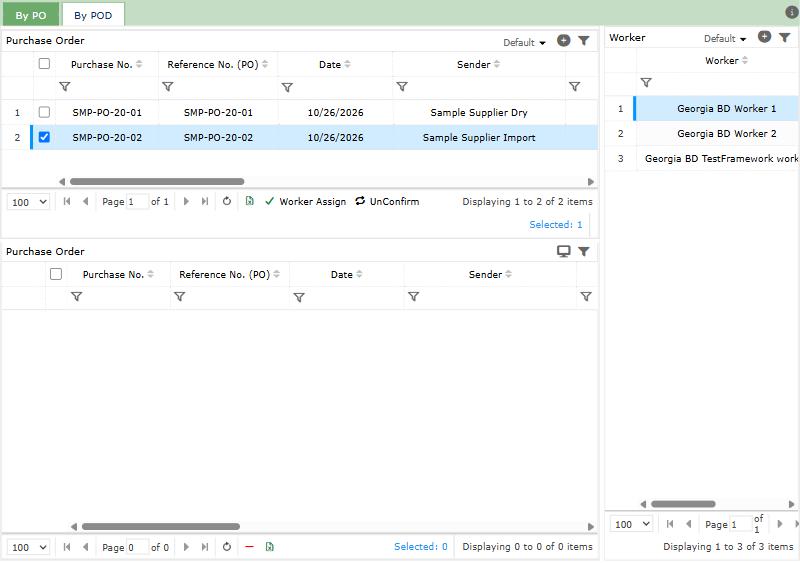Image resolution: width=800 pixels, height=563 pixels.
Task: Sort top grid by Sender column
Action: tap(478, 64)
